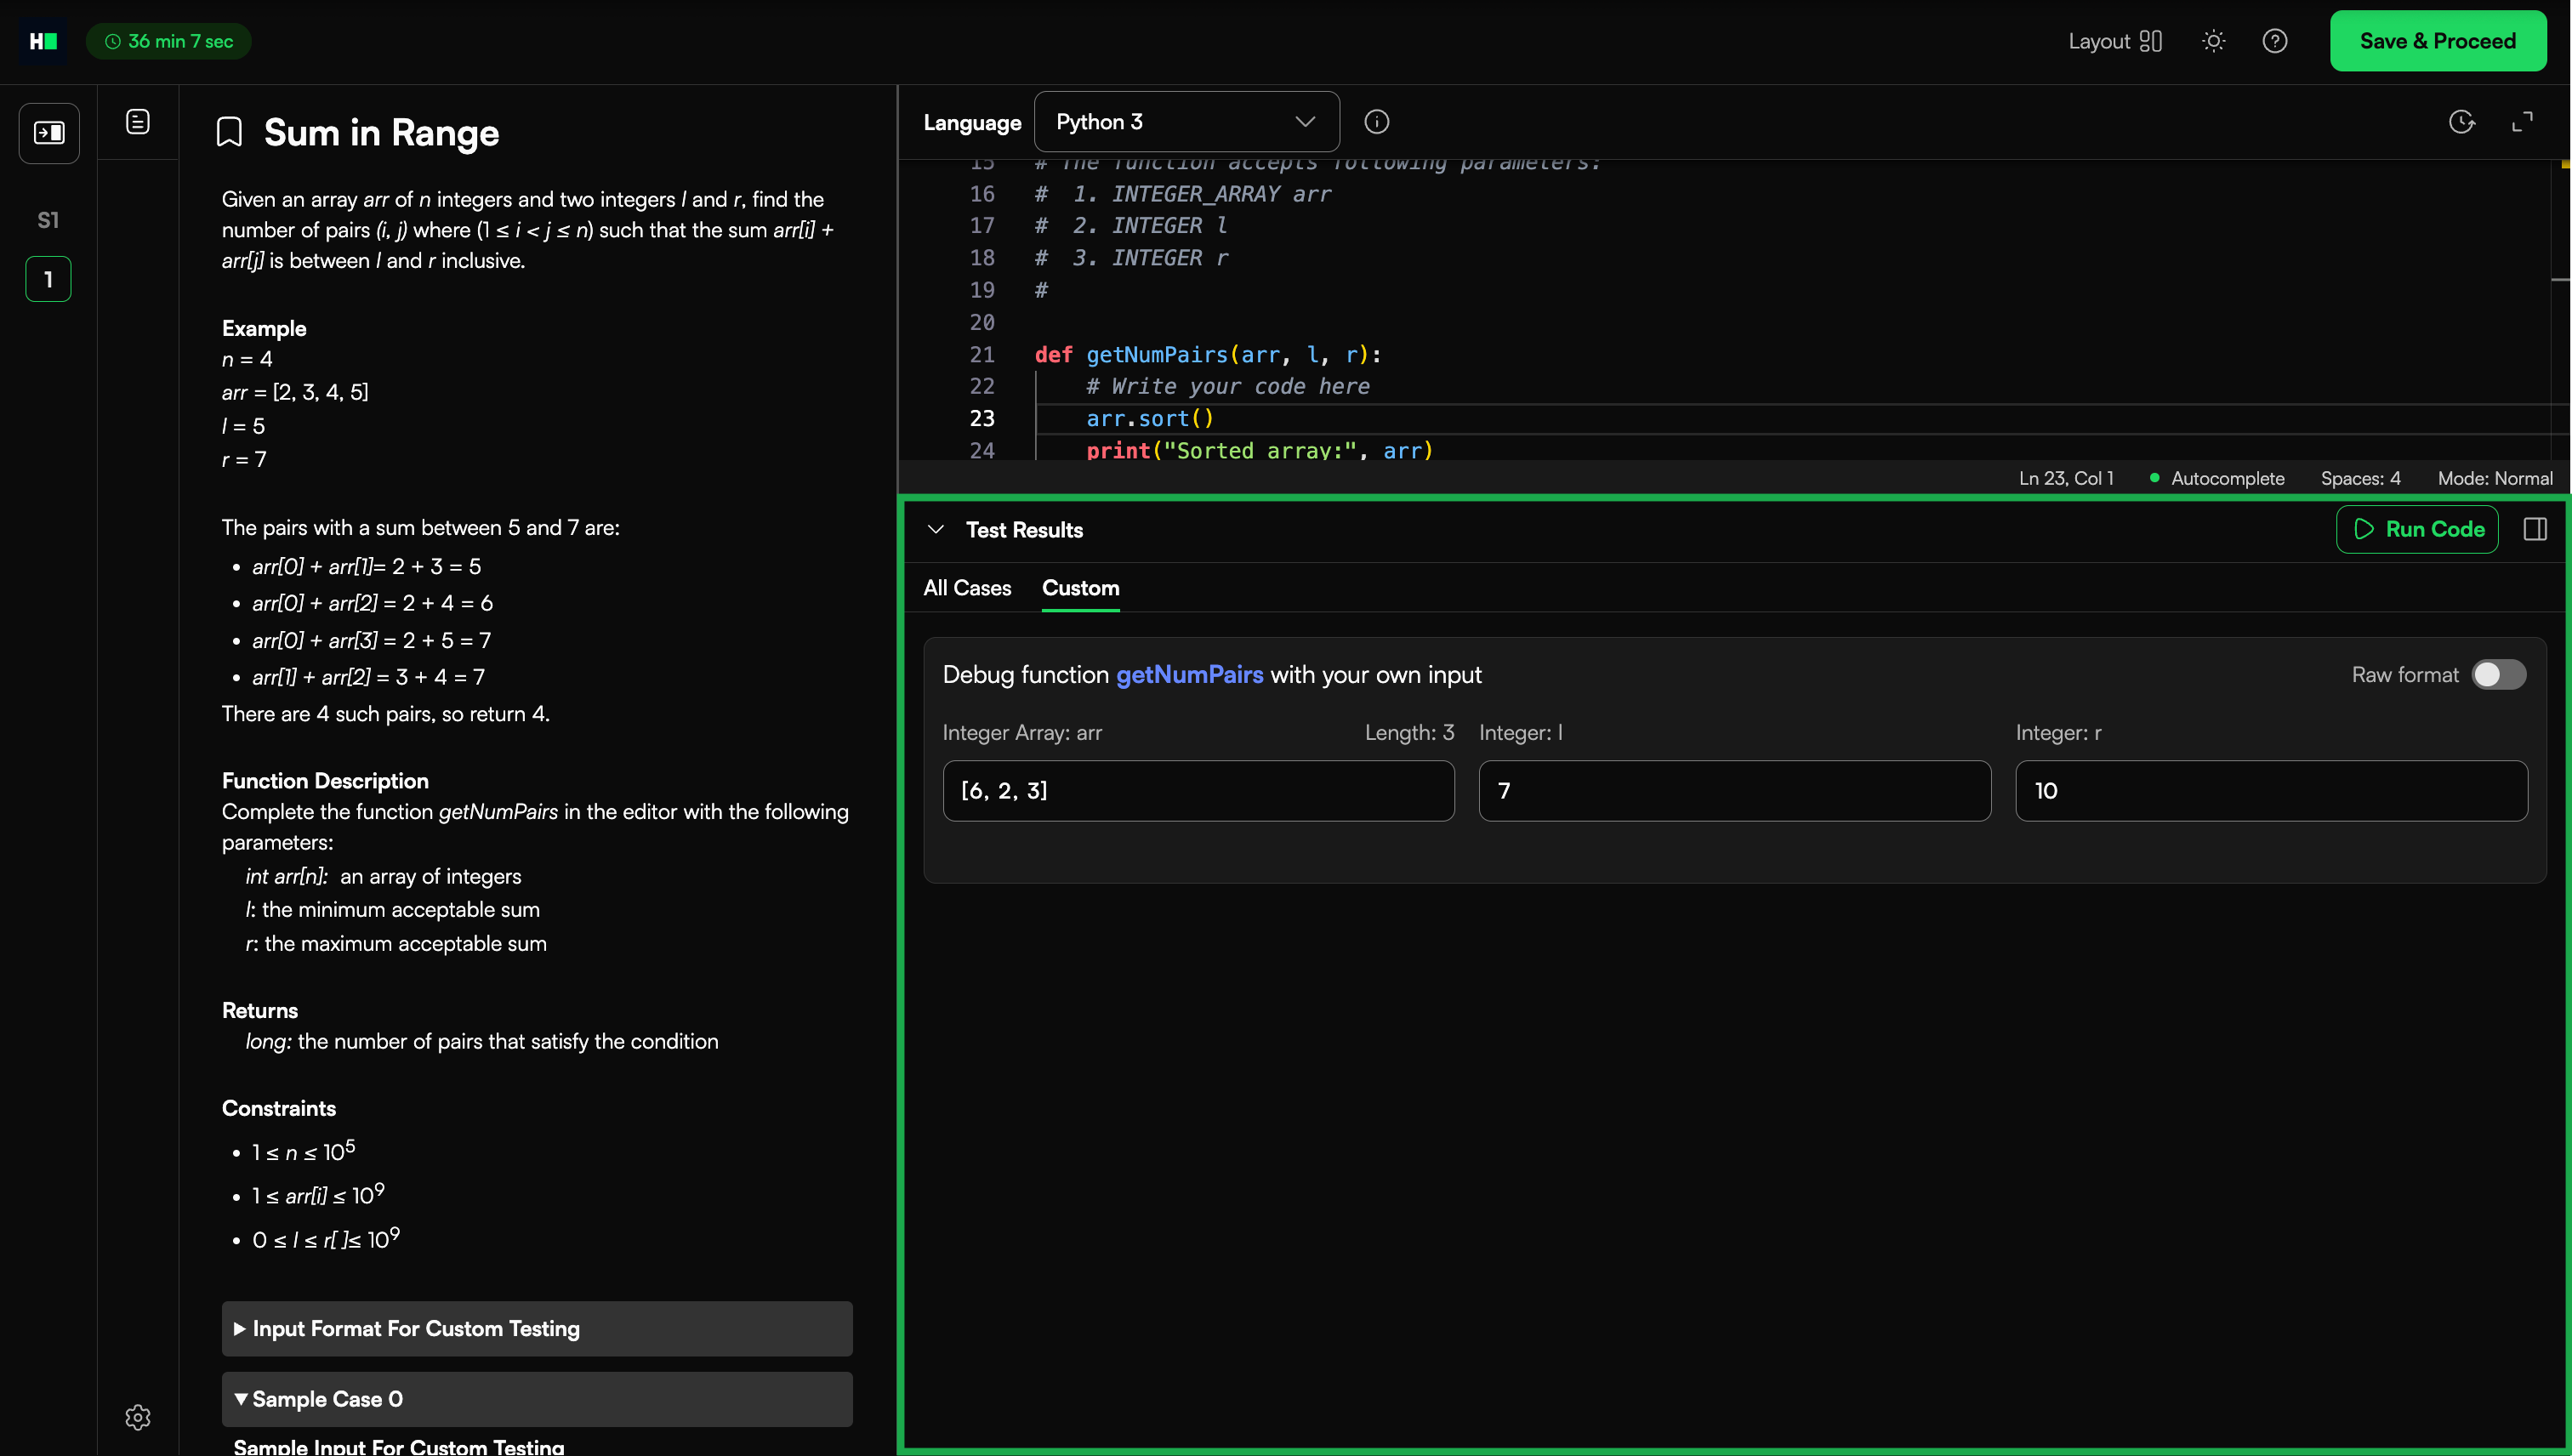
Task: Open the Python 3 language dropdown
Action: coord(1186,122)
